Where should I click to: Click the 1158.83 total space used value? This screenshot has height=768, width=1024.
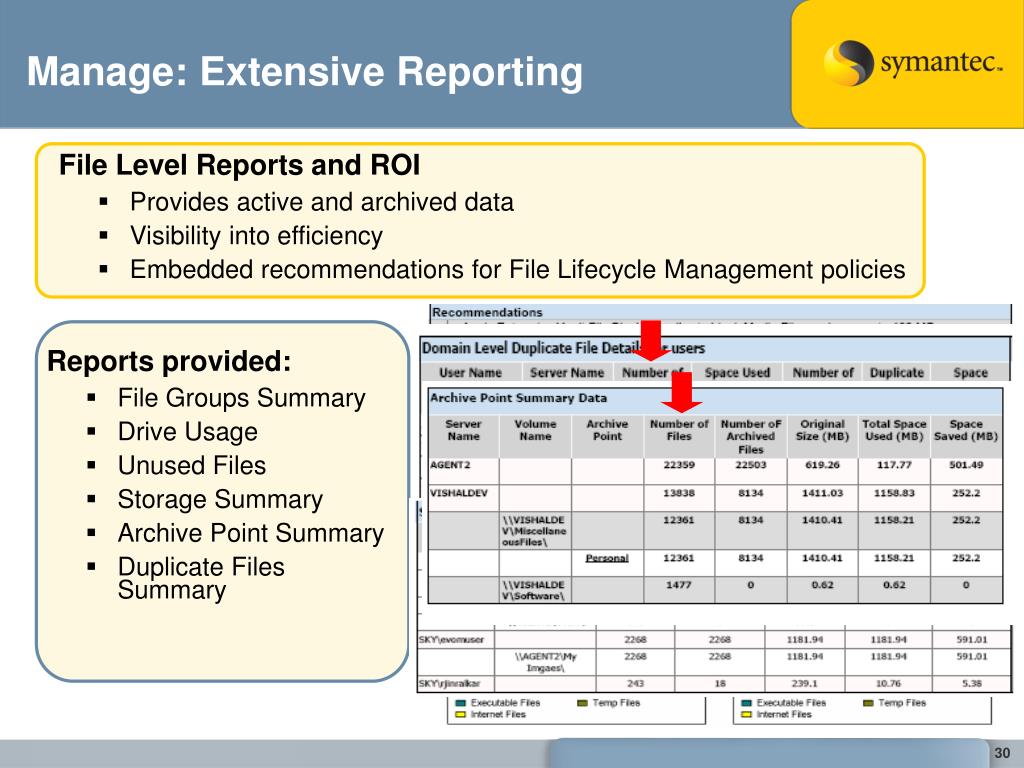click(x=894, y=493)
